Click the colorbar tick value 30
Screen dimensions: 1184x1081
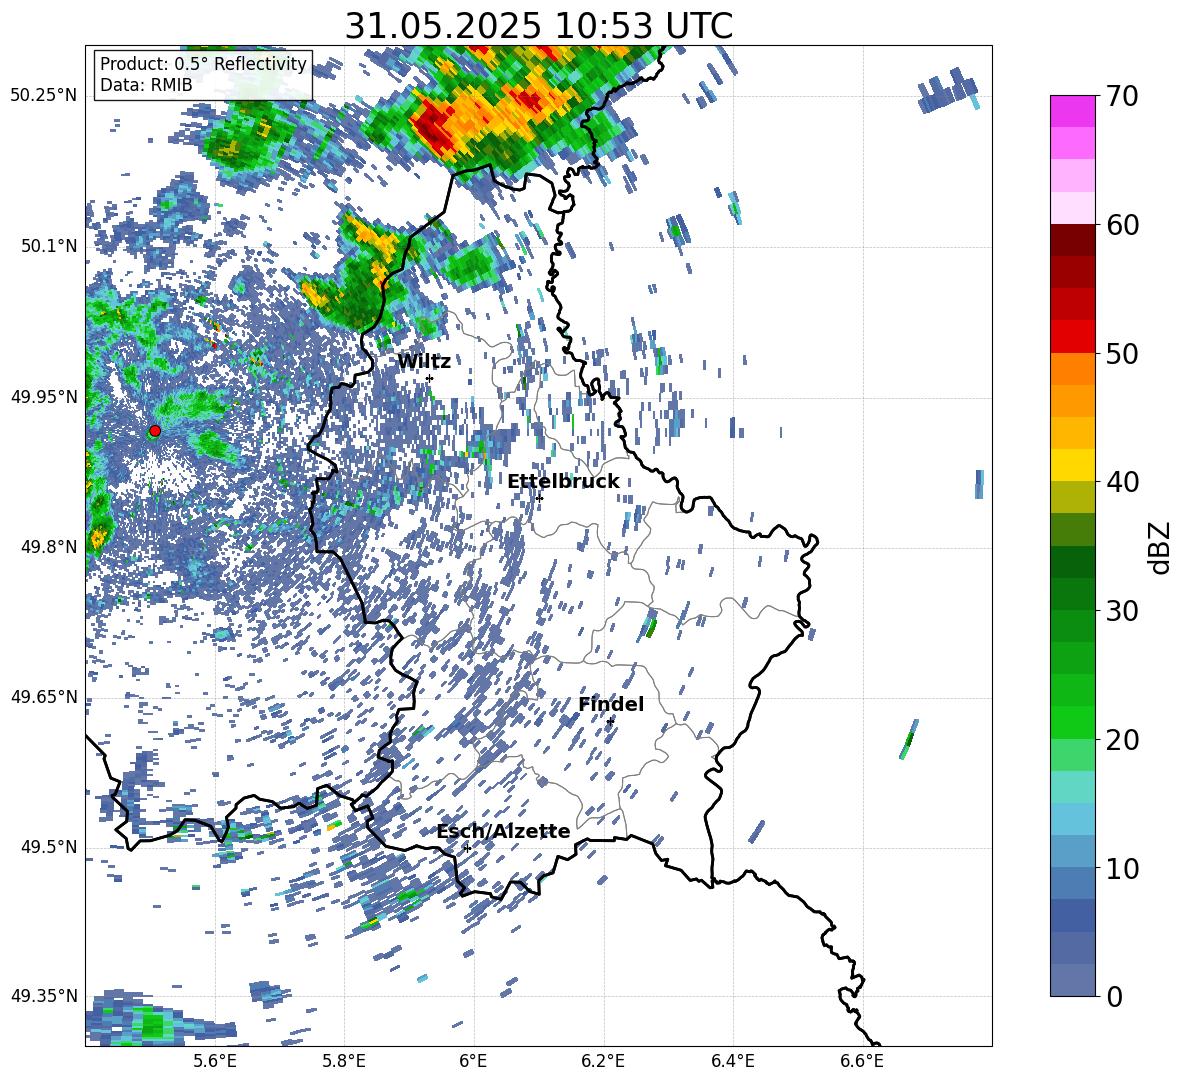coord(1122,611)
